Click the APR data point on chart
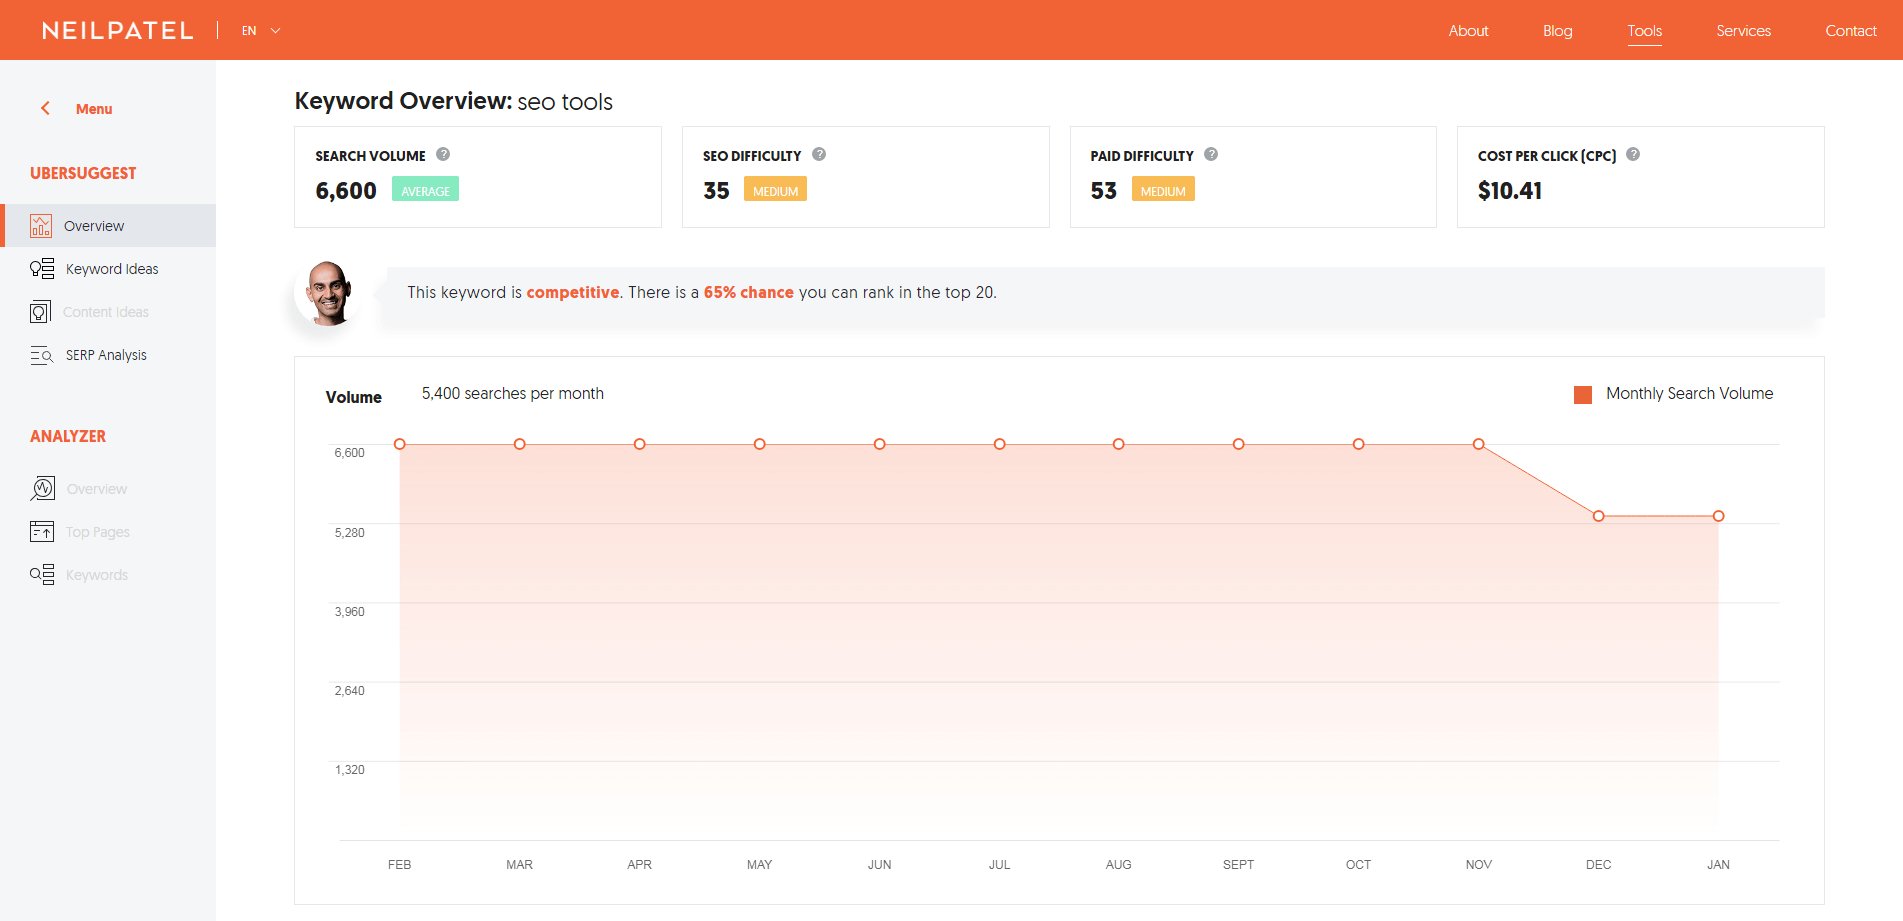This screenshot has width=1903, height=921. pyautogui.click(x=640, y=444)
